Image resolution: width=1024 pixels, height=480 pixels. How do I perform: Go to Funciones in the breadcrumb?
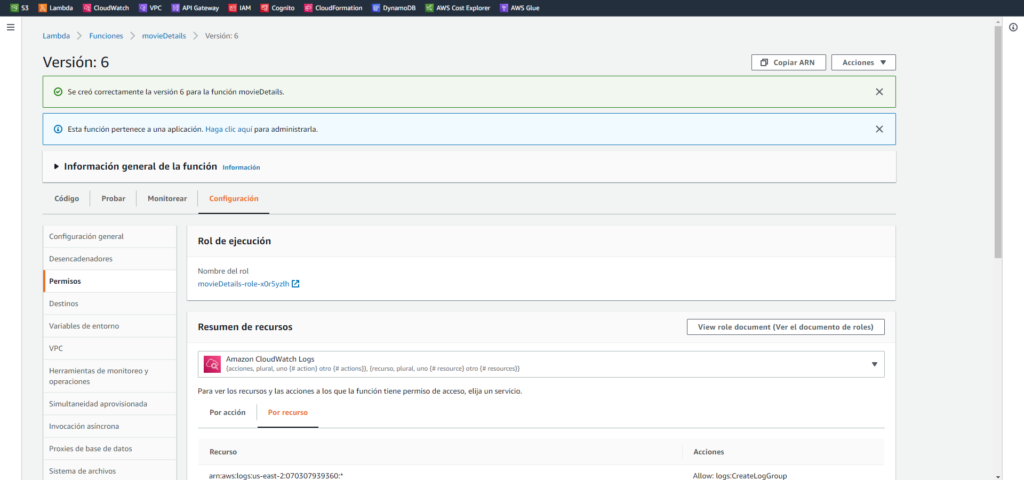(x=106, y=36)
